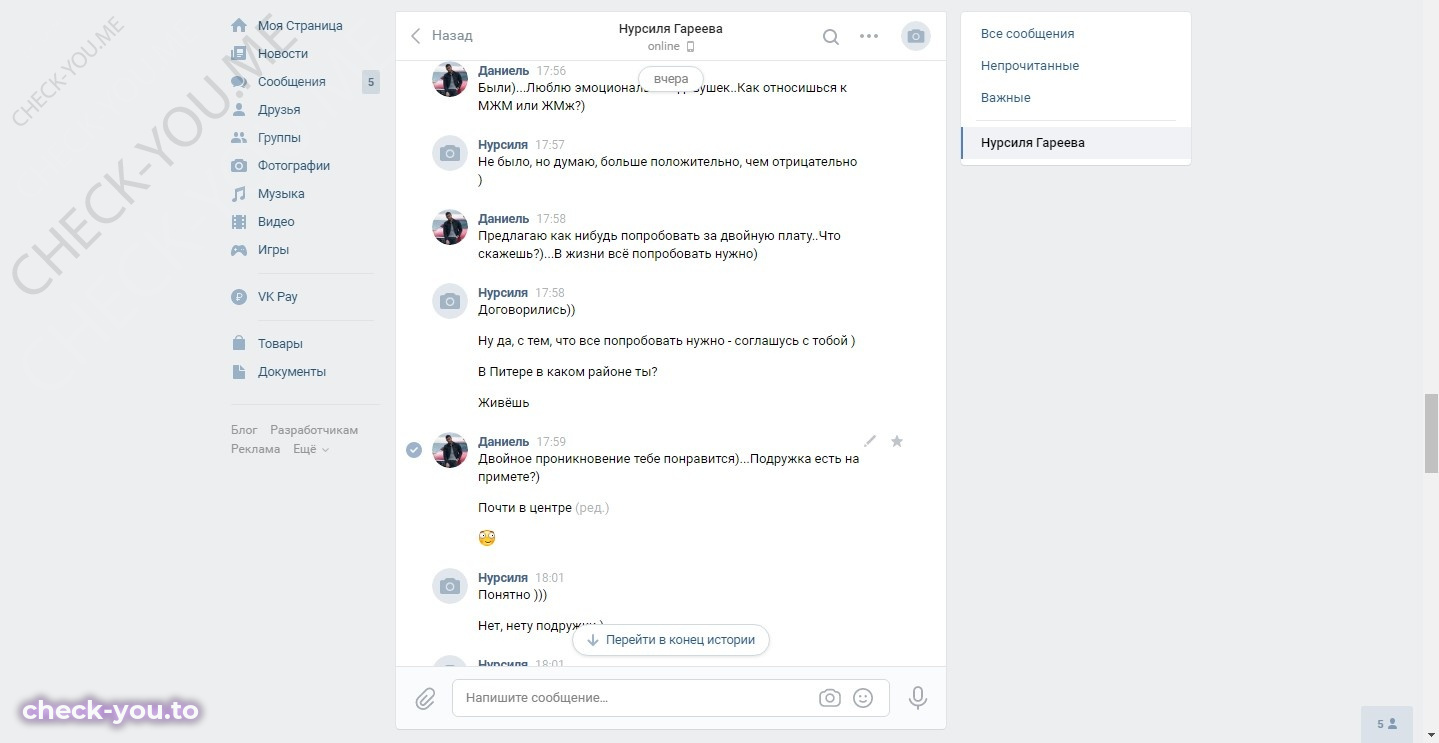Click sender name Даниель at 17:56
Image resolution: width=1439 pixels, height=743 pixels.
pyautogui.click(x=504, y=71)
